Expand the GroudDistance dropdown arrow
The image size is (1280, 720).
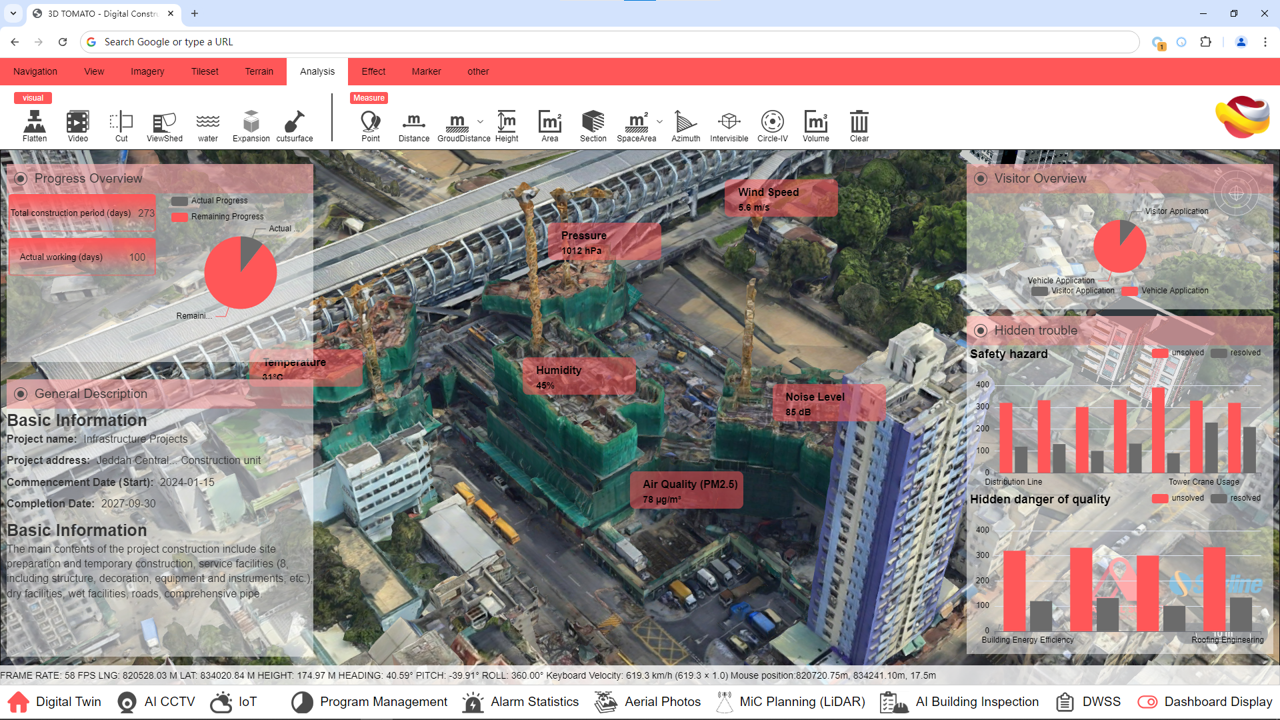tap(481, 122)
